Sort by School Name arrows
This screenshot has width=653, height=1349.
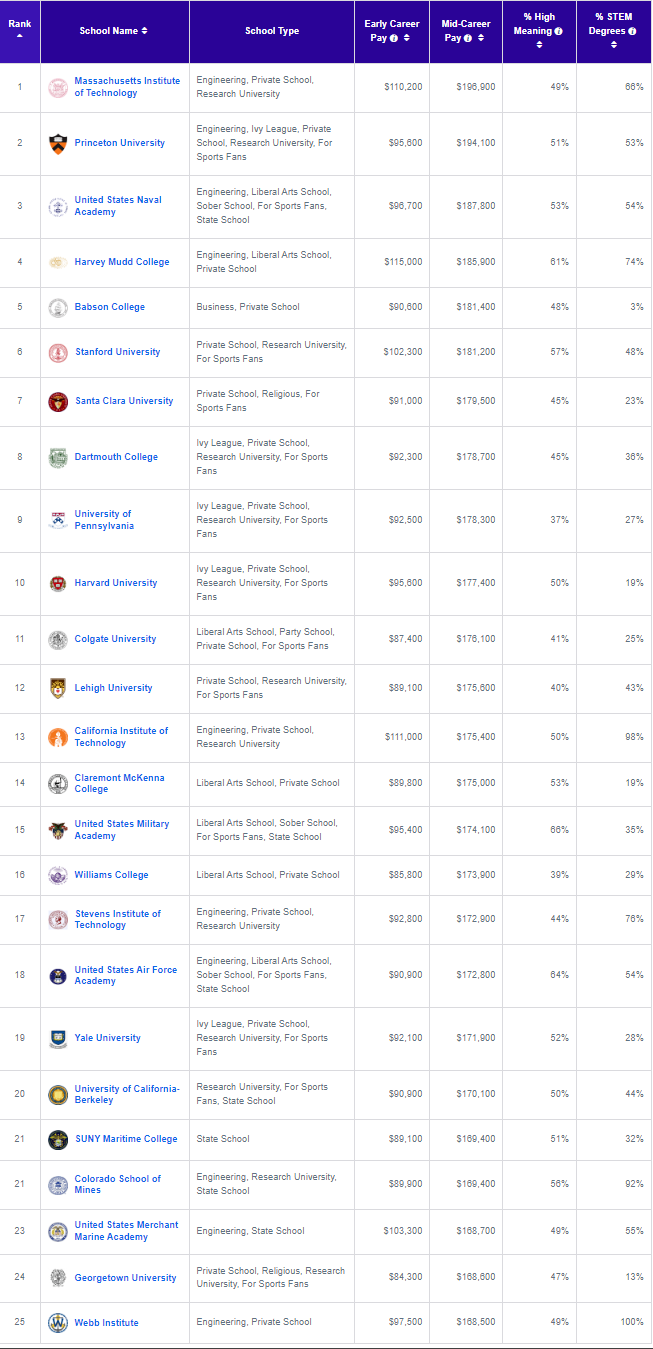pyautogui.click(x=144, y=31)
